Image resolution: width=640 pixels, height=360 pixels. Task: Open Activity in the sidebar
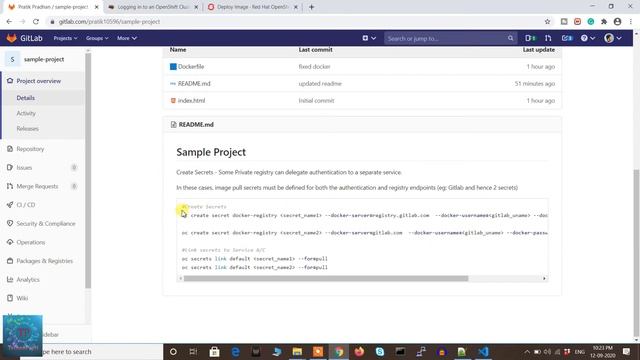[x=26, y=113]
